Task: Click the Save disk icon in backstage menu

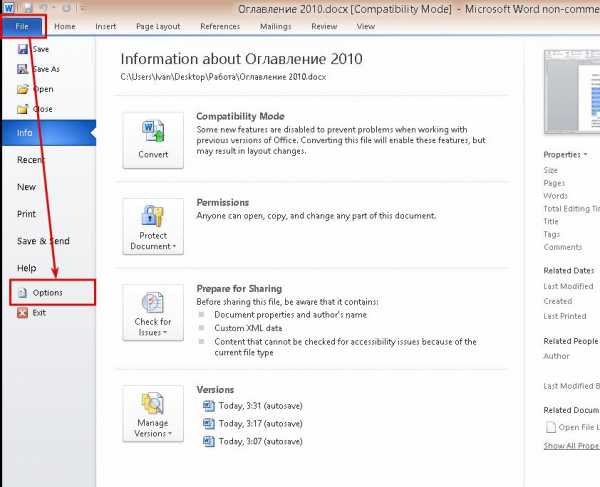Action: [23, 49]
